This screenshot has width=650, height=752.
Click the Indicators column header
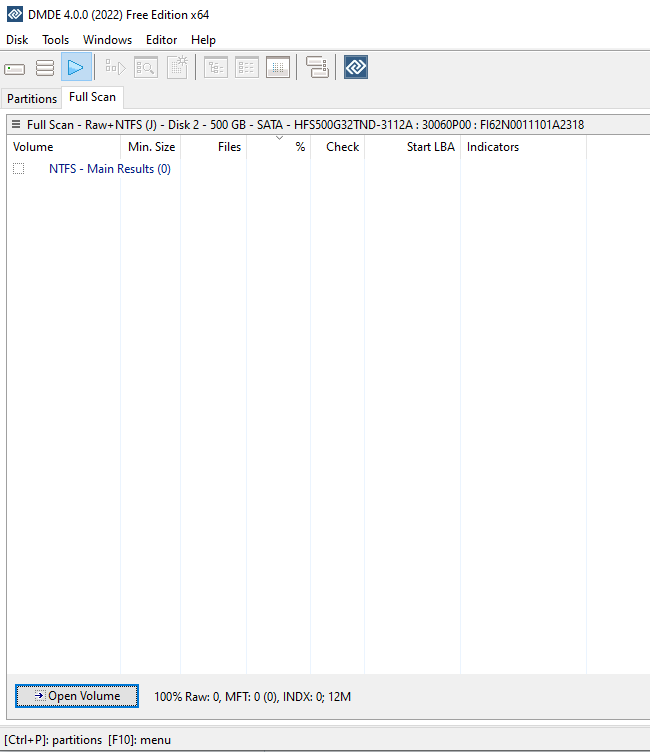(523, 147)
